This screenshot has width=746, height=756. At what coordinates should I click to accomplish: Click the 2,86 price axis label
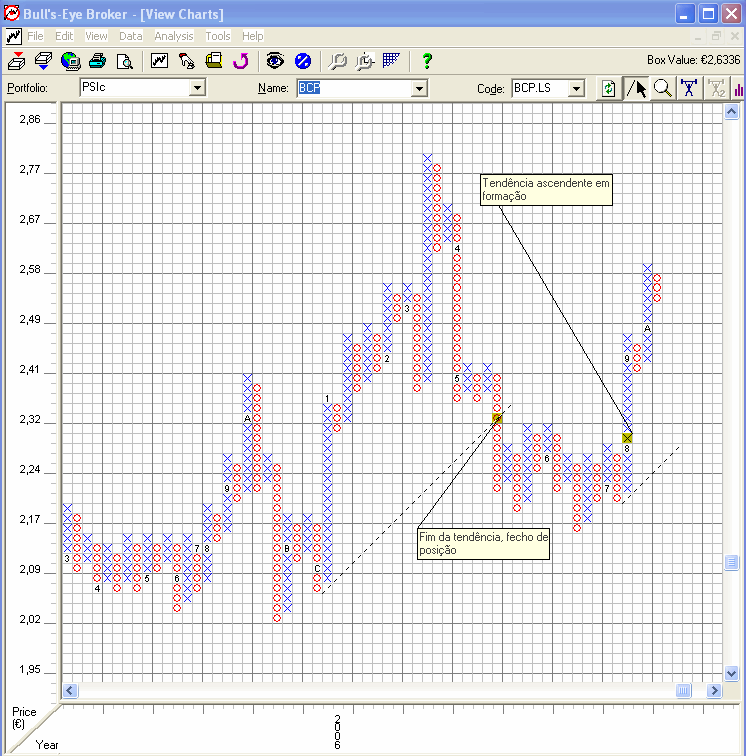click(30, 120)
